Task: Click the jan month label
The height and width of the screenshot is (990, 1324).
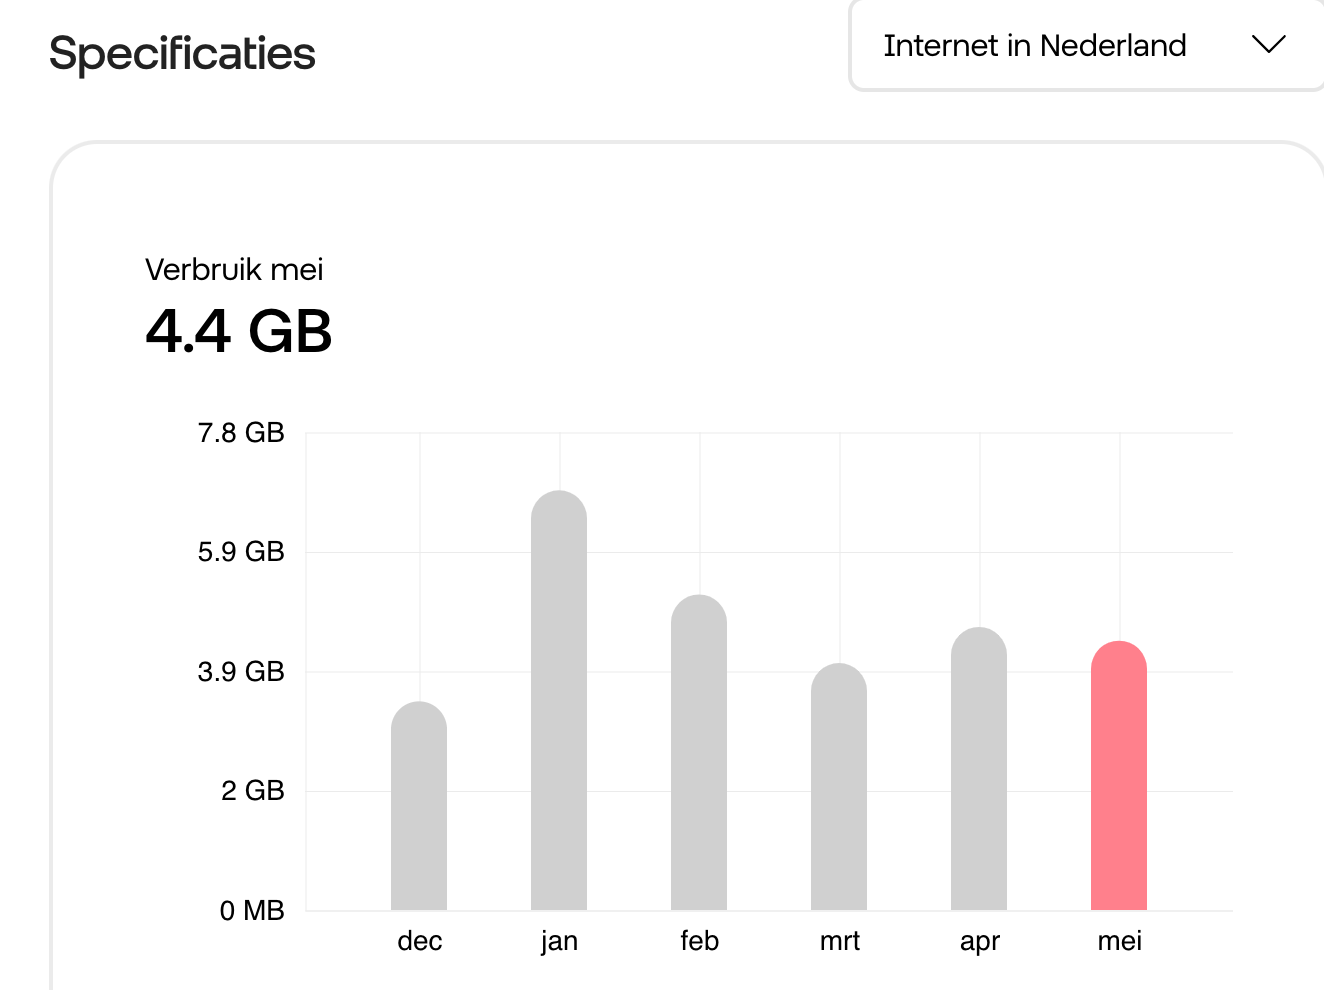Action: [559, 941]
